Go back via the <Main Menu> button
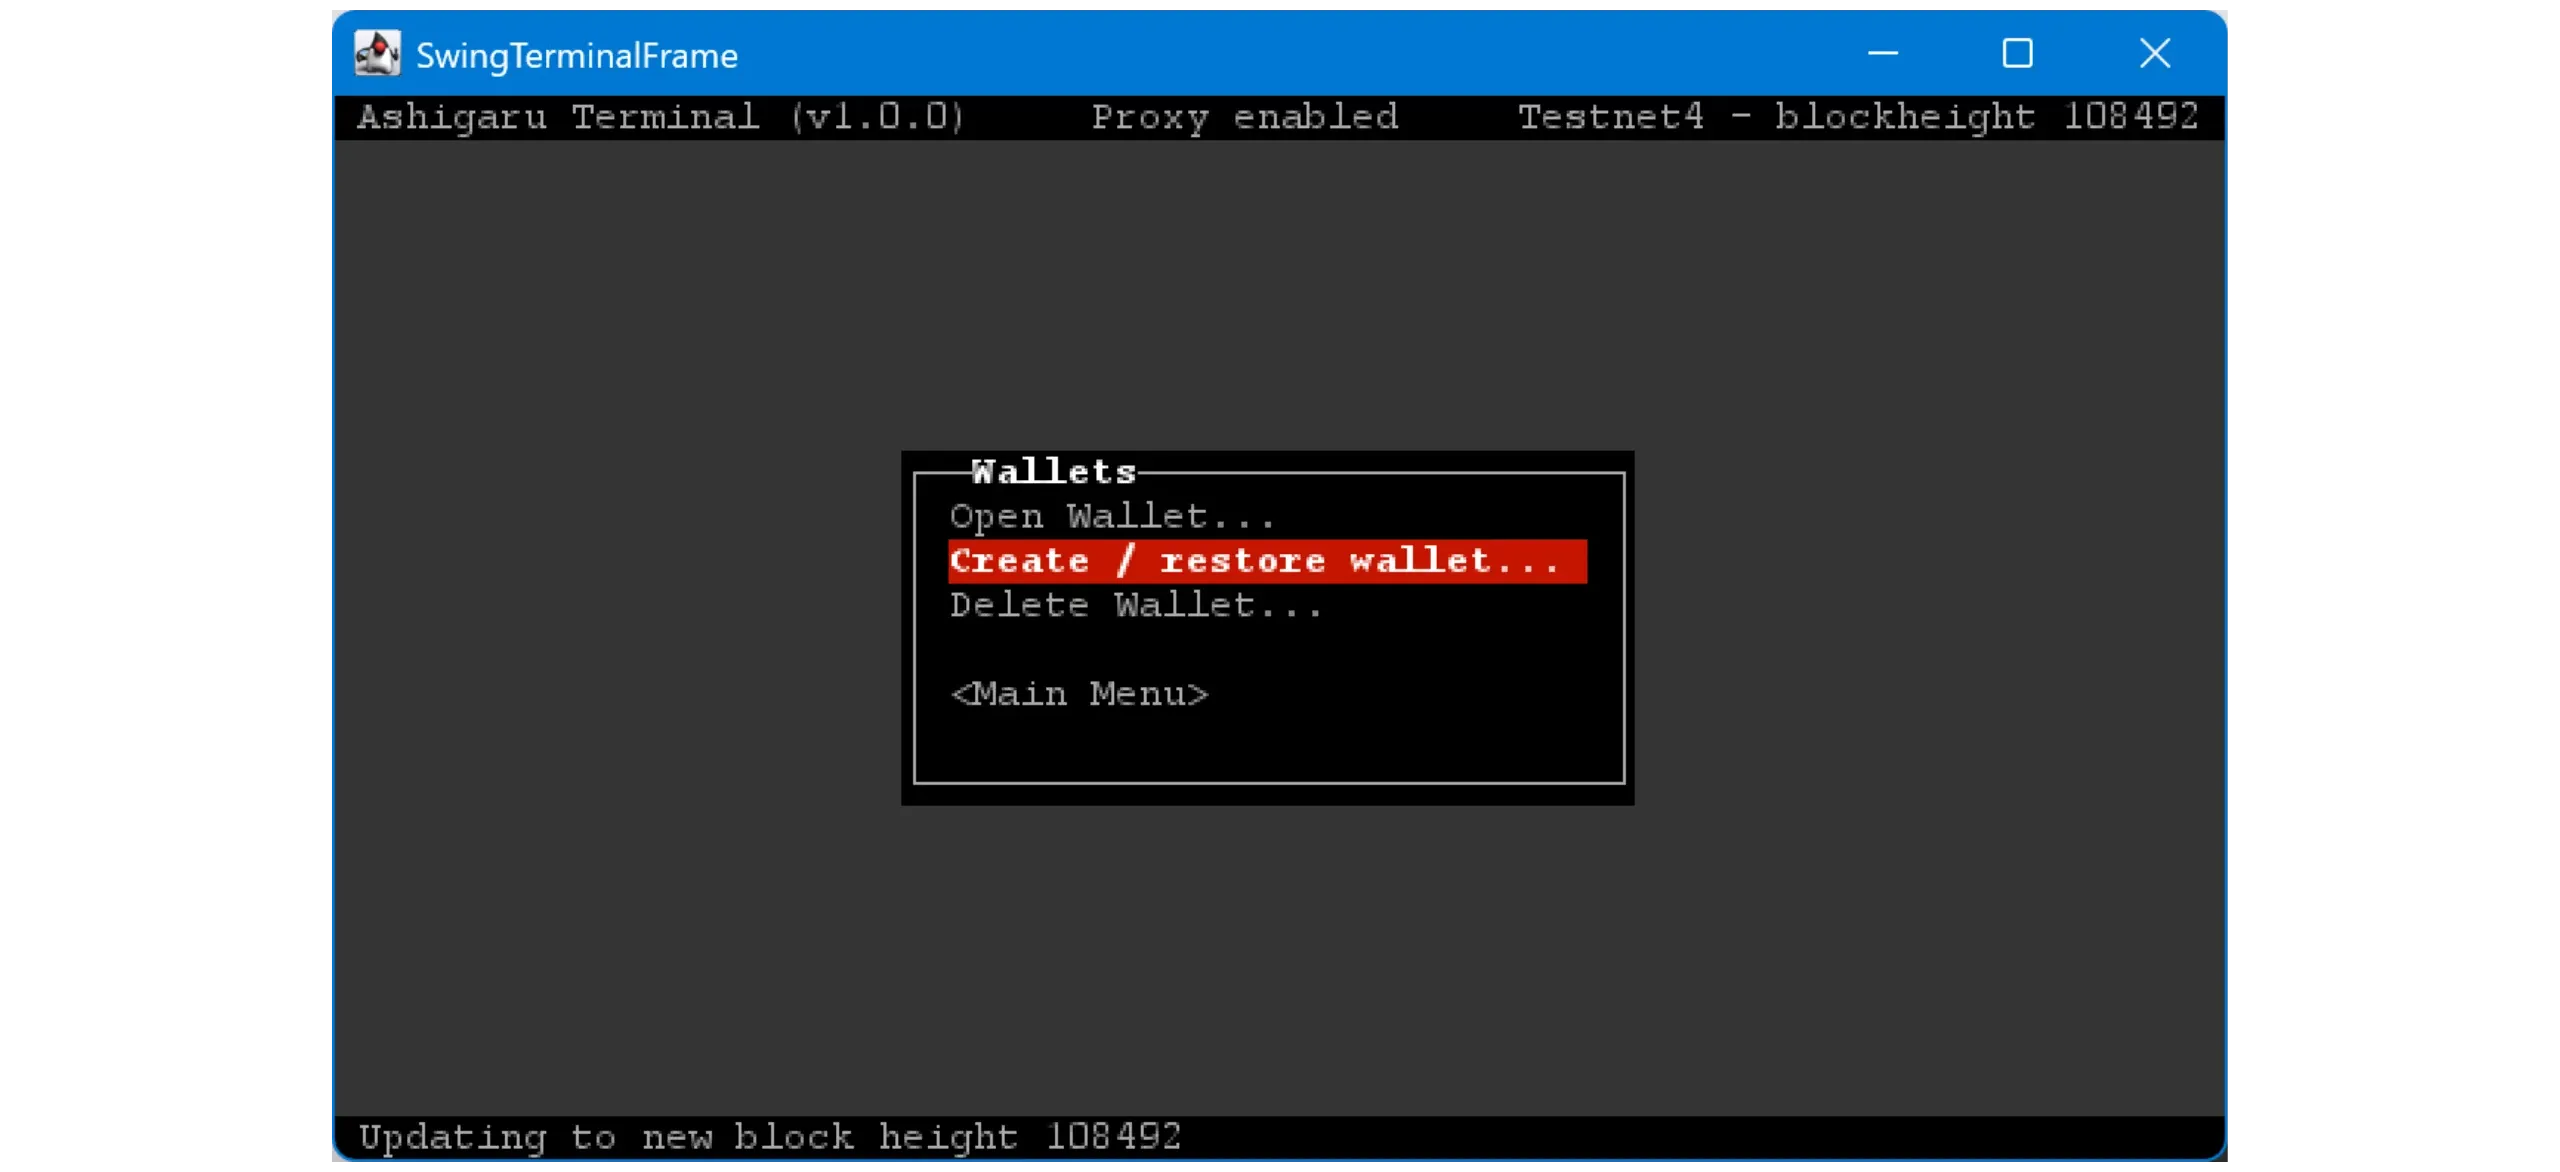The image size is (2560, 1172). [x=1079, y=693]
